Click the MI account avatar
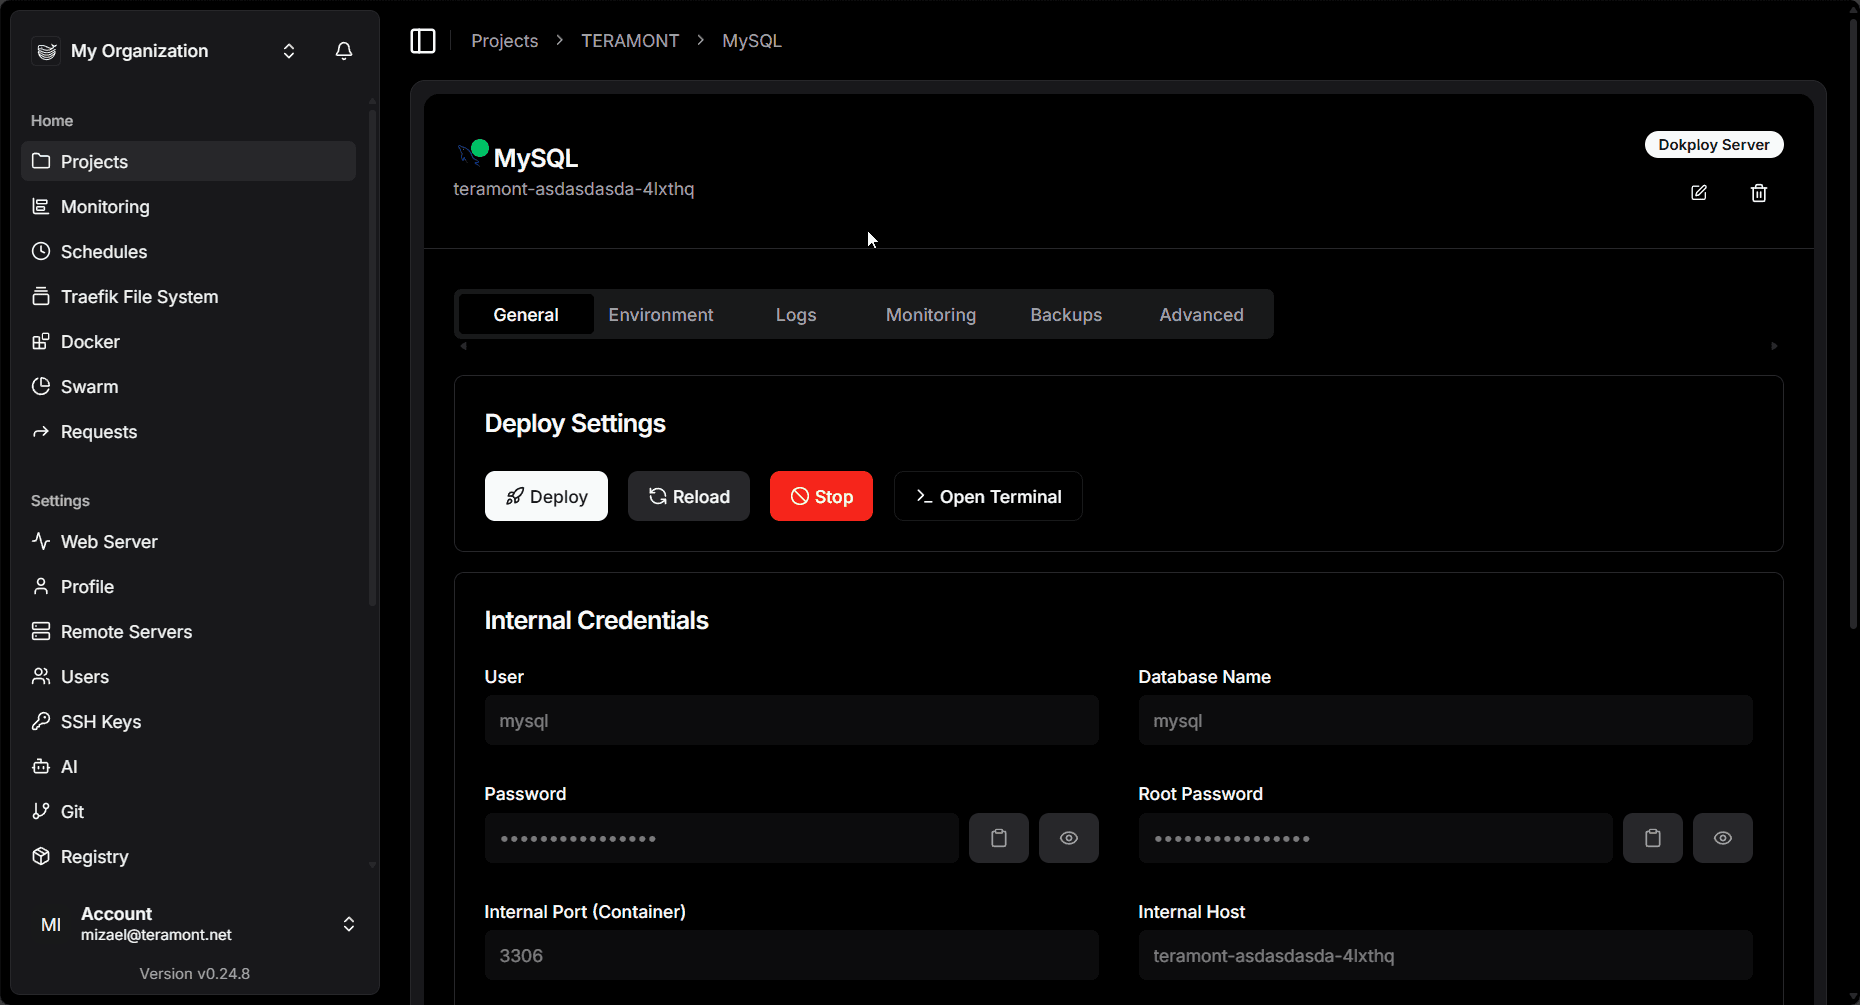Image resolution: width=1860 pixels, height=1005 pixels. click(51, 924)
